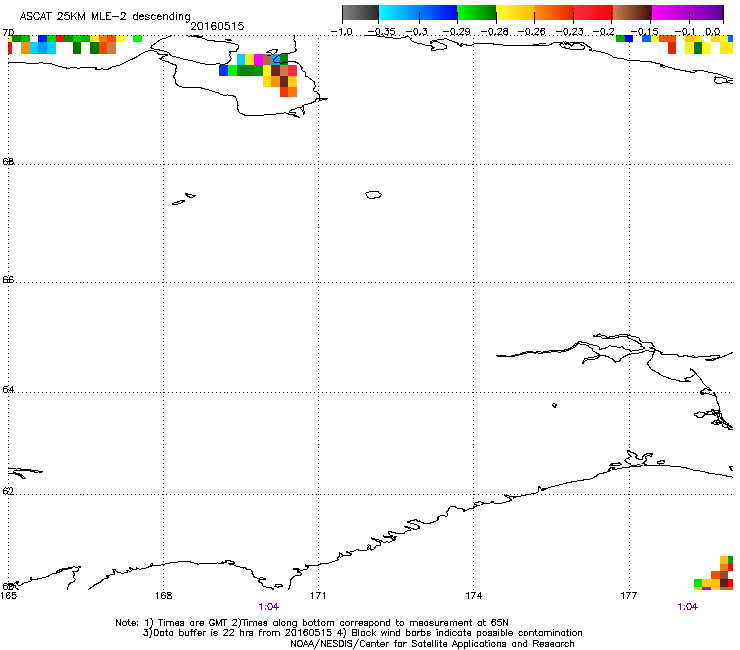Click the latitude label '66'

point(8,279)
